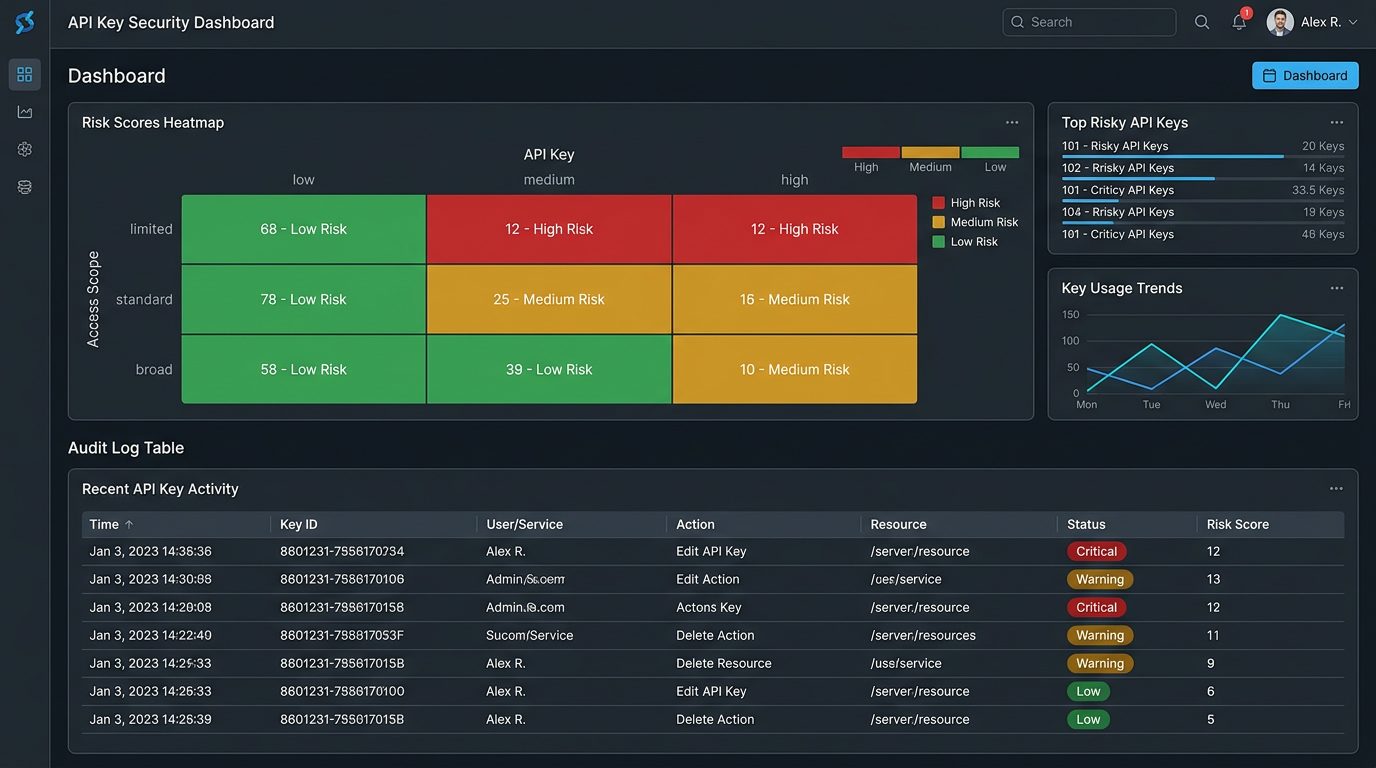Select the database stack icon in the sidebar
Screen dimensions: 1376x768
(x=25, y=187)
